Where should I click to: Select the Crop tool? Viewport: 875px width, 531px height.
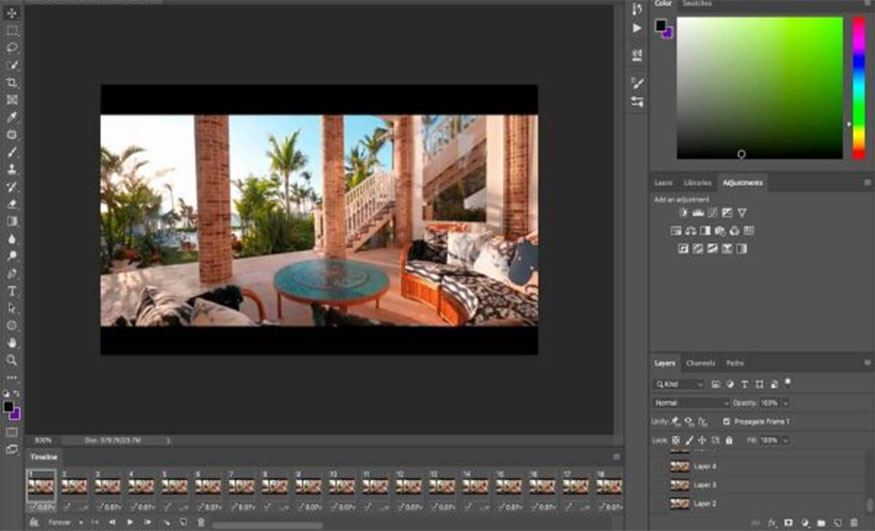(12, 82)
